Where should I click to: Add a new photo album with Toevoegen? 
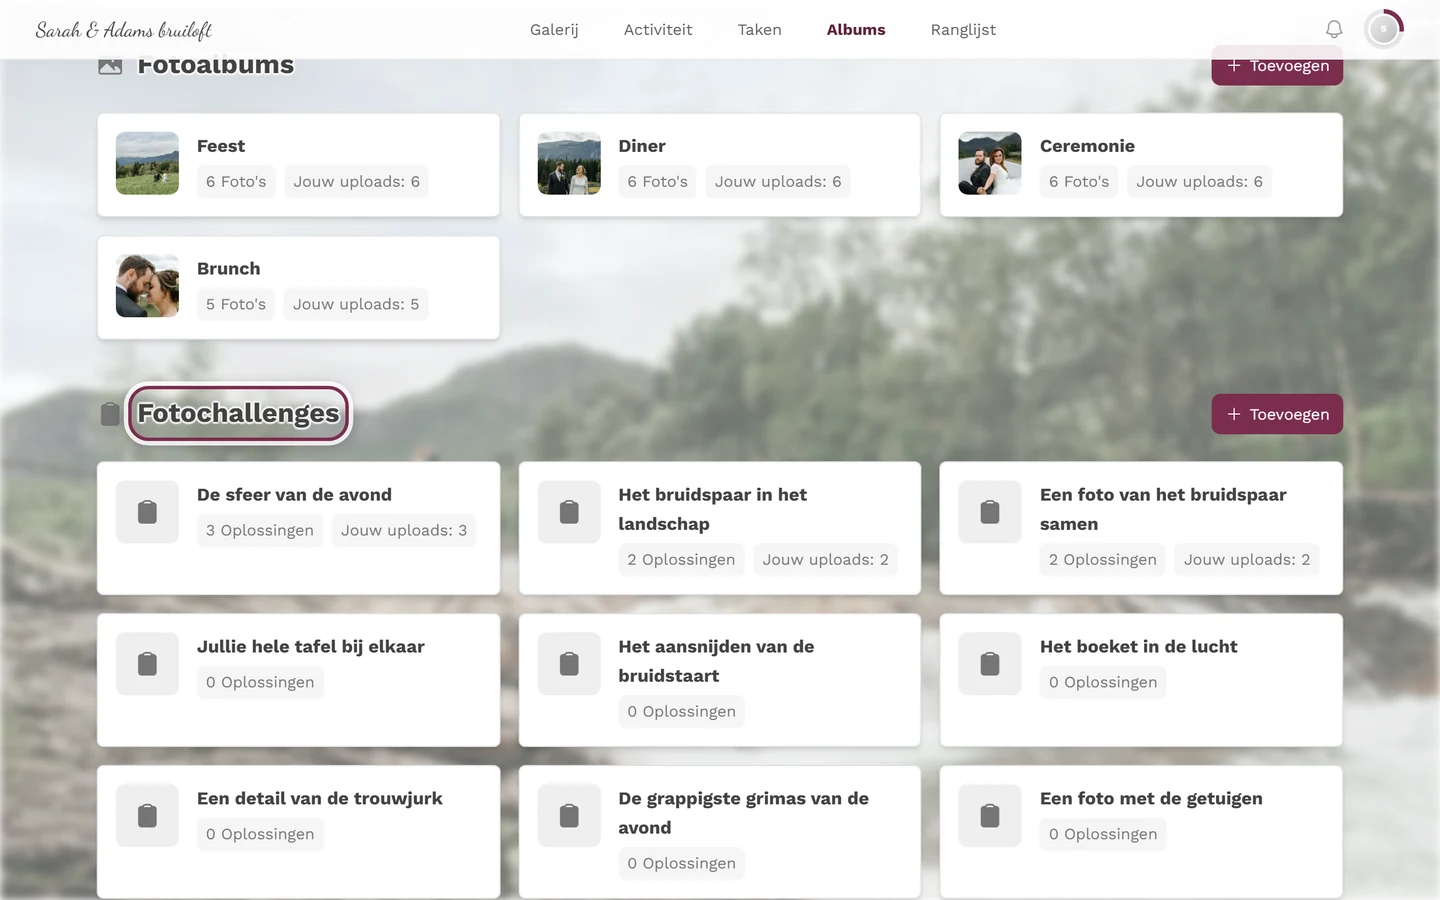click(1277, 66)
